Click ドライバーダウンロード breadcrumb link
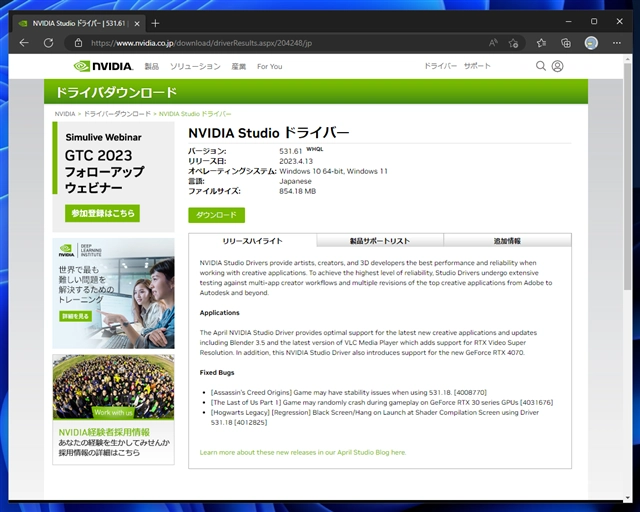The width and height of the screenshot is (640, 512). [x=117, y=114]
